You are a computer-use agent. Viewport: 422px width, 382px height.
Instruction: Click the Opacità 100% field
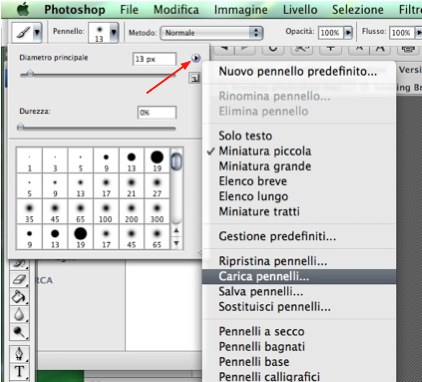pyautogui.click(x=331, y=33)
